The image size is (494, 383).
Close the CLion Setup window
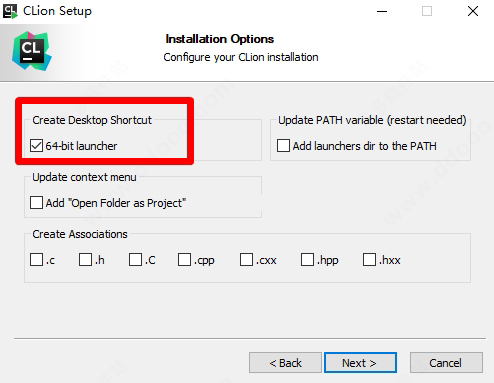[473, 11]
